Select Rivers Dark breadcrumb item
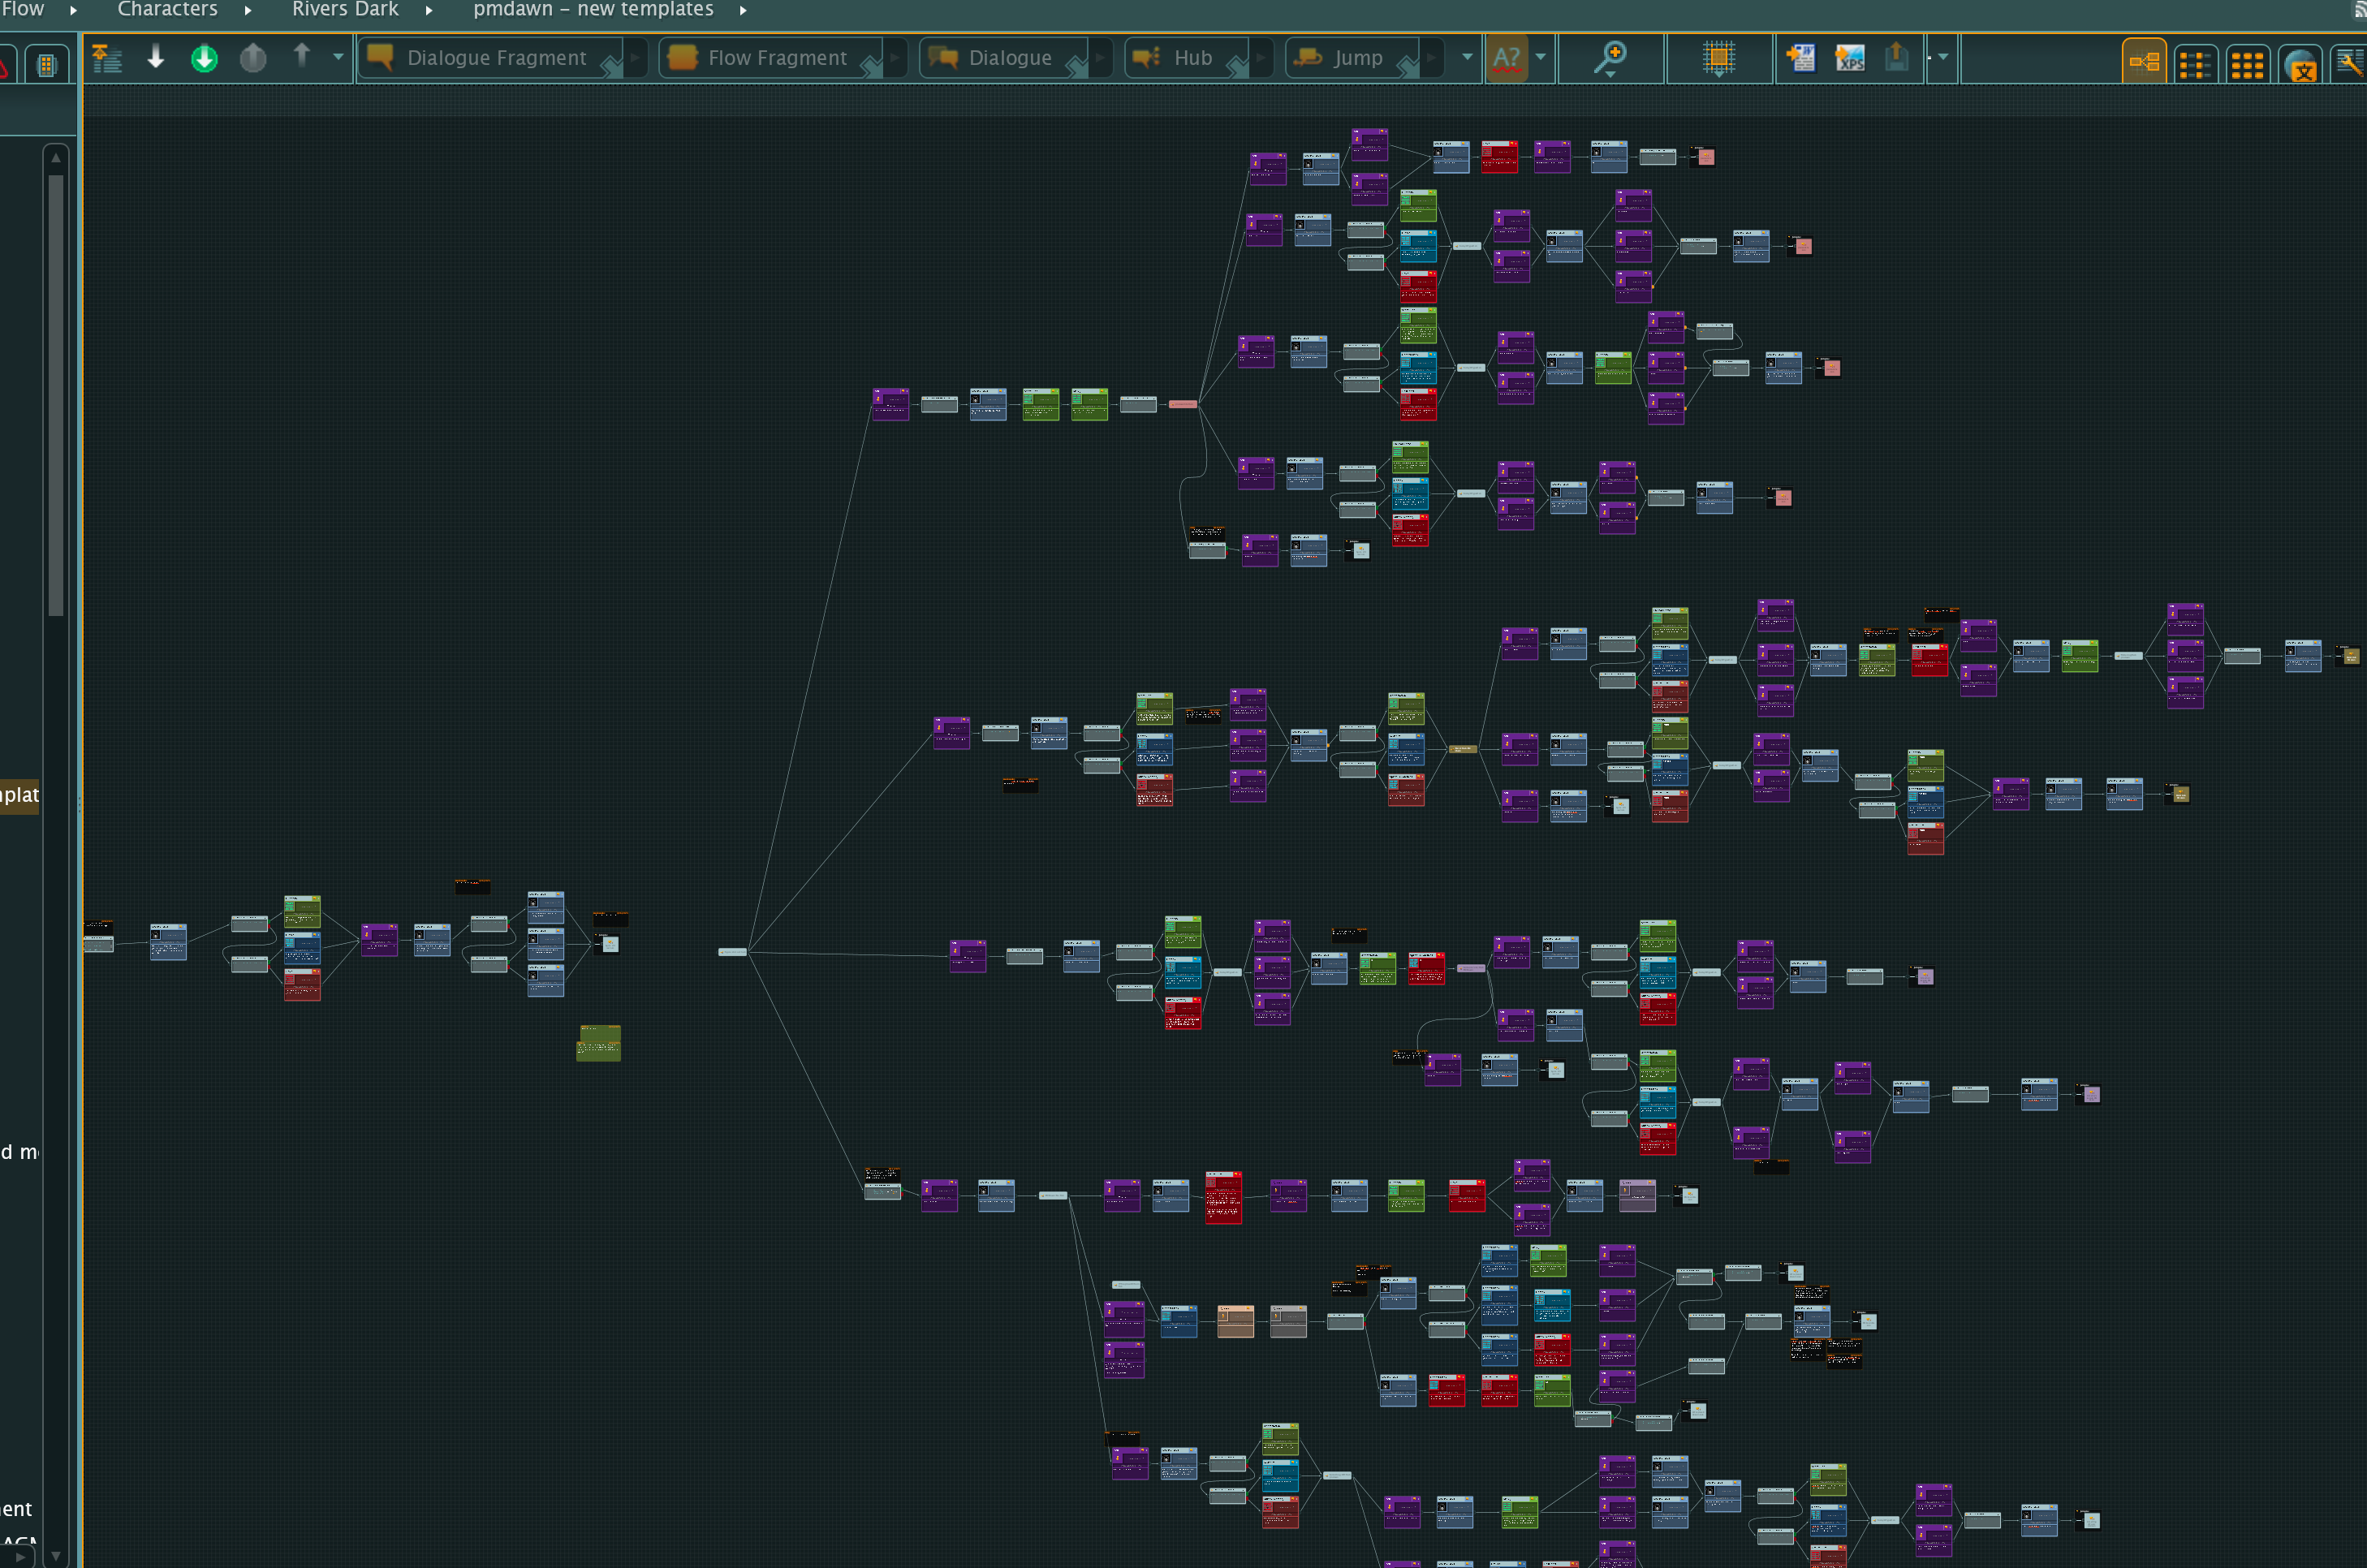 point(345,9)
